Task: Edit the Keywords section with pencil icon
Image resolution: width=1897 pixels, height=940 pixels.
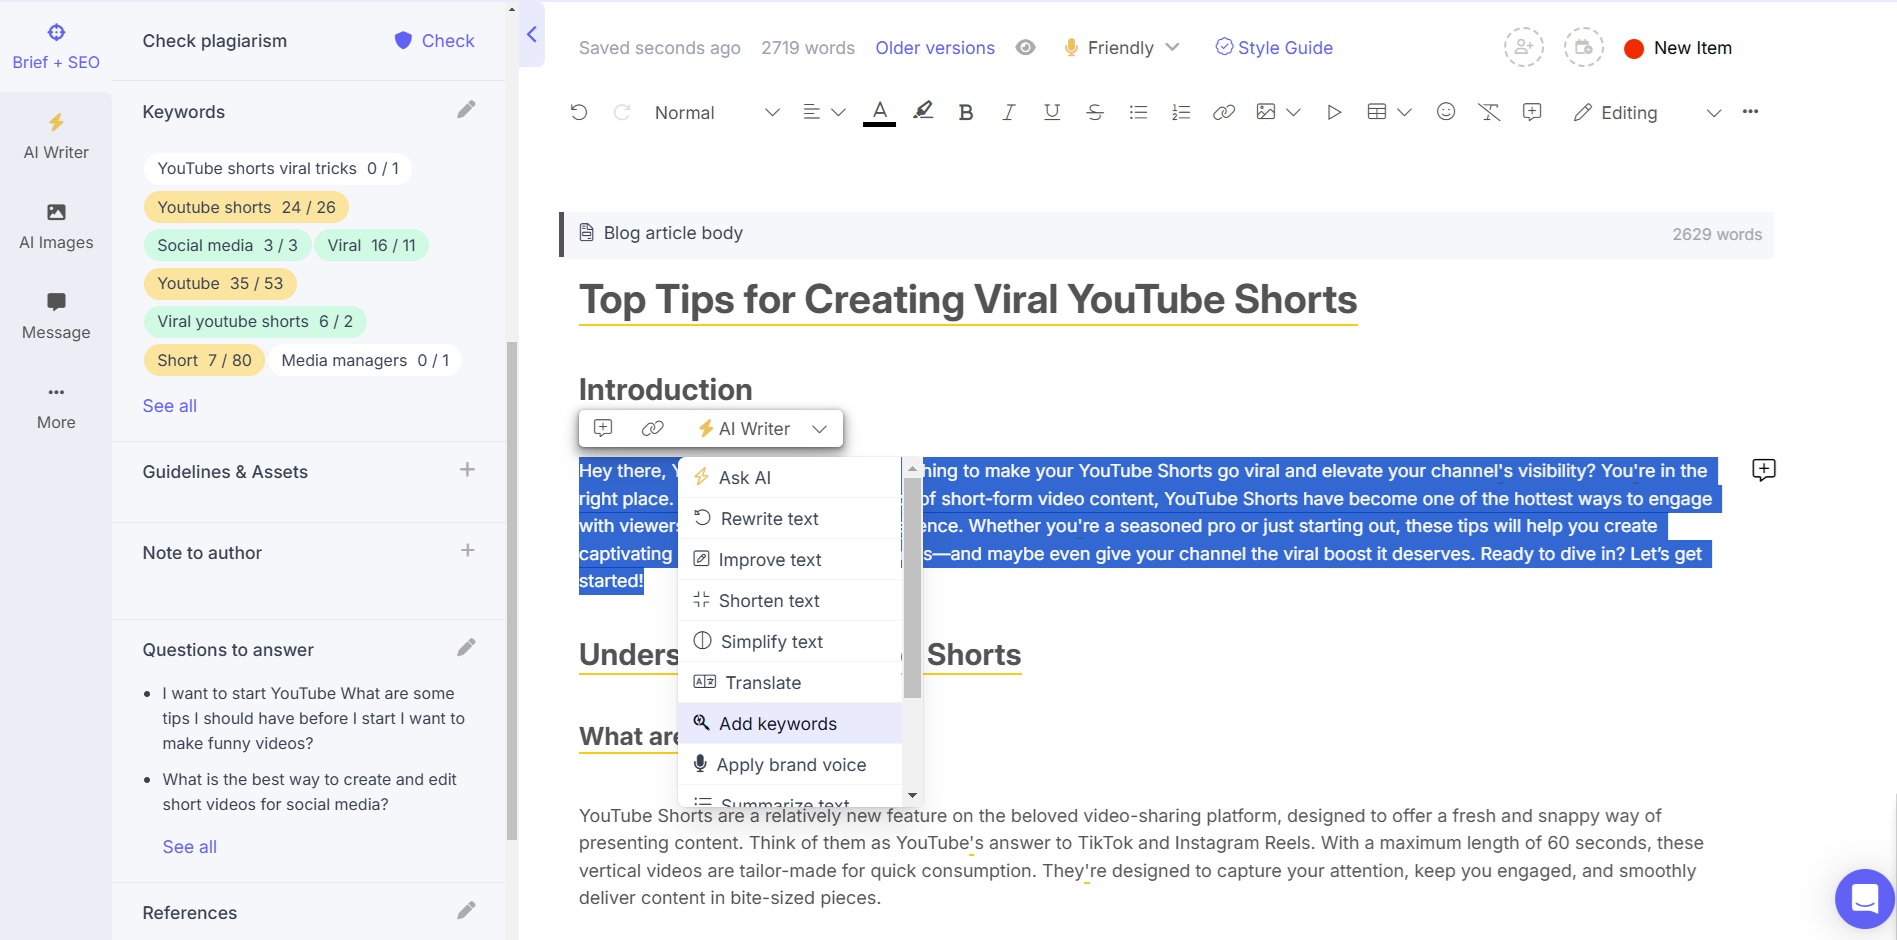Action: [466, 110]
